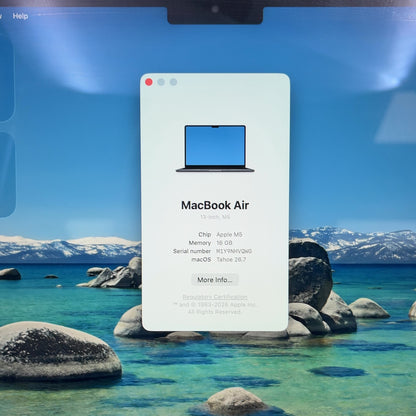Image resolution: width=416 pixels, height=416 pixels.
Task: Open More Info in About This Mac
Action: [215, 280]
